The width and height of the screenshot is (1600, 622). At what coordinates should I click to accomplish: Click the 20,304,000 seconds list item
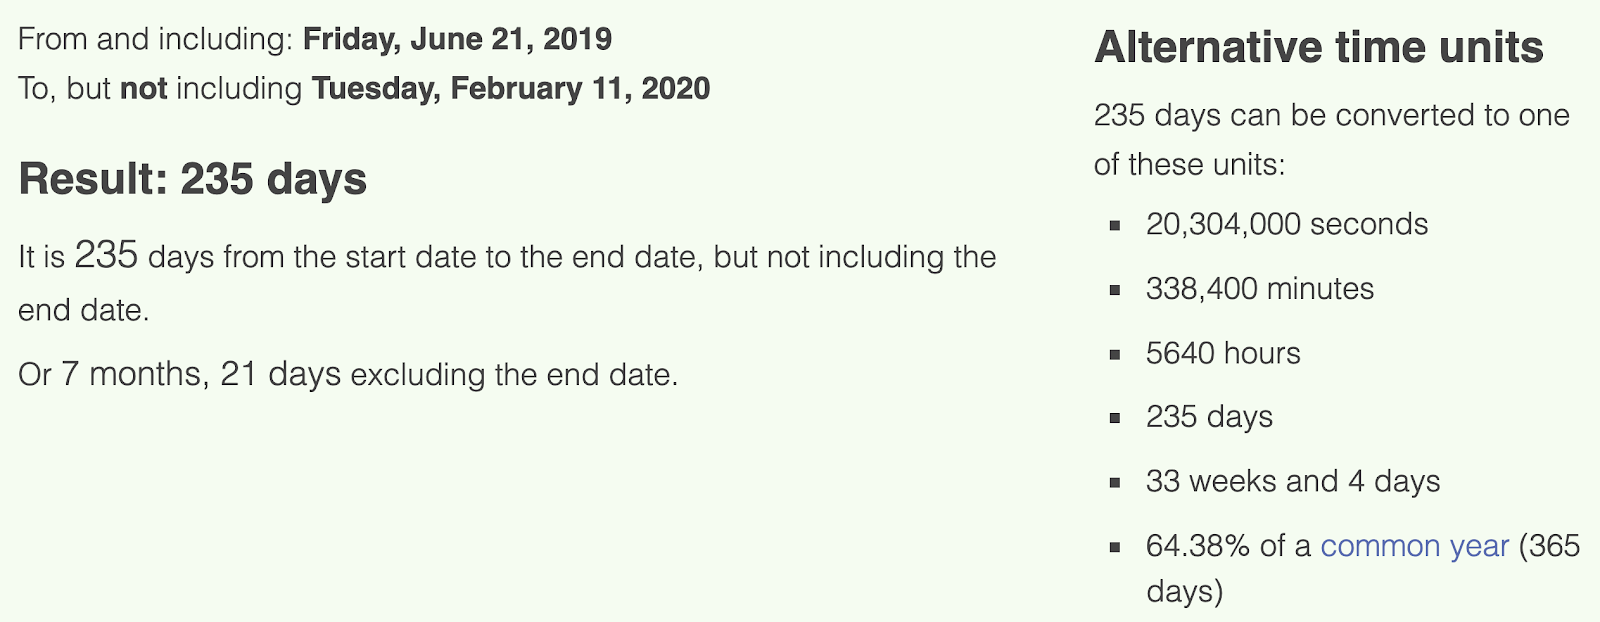tap(1287, 224)
